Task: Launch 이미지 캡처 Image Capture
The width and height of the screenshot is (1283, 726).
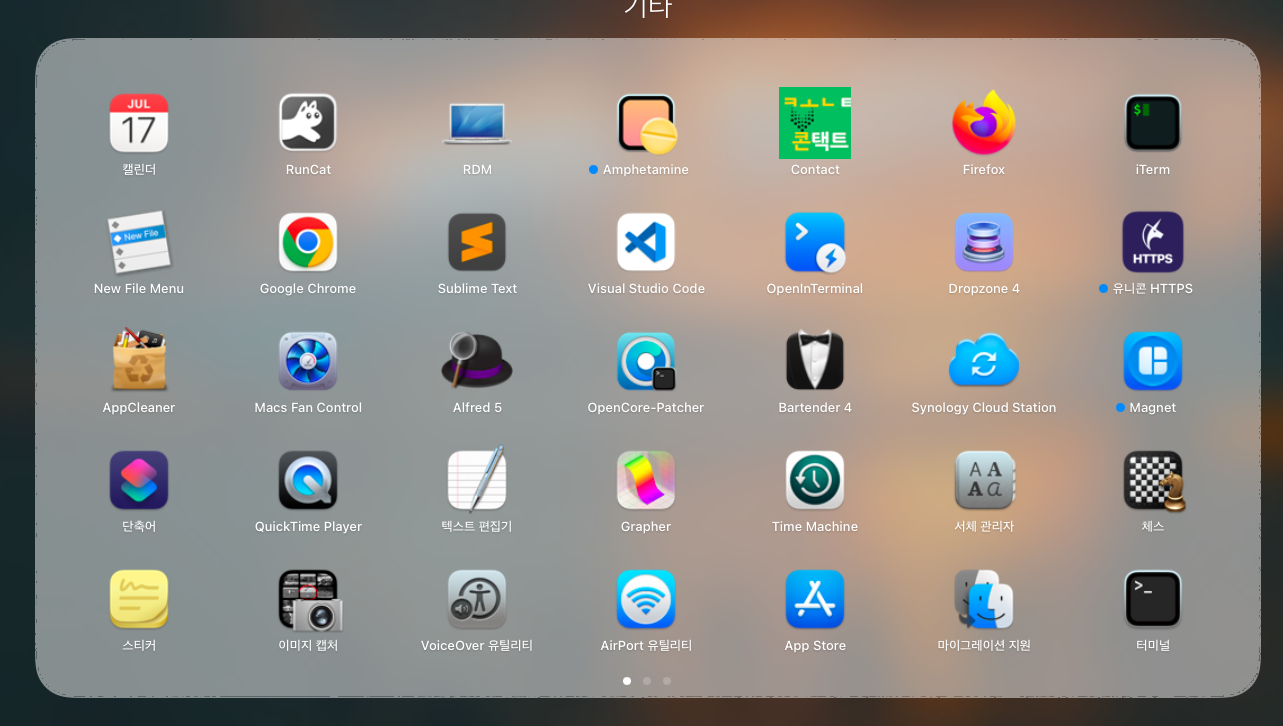Action: [308, 599]
